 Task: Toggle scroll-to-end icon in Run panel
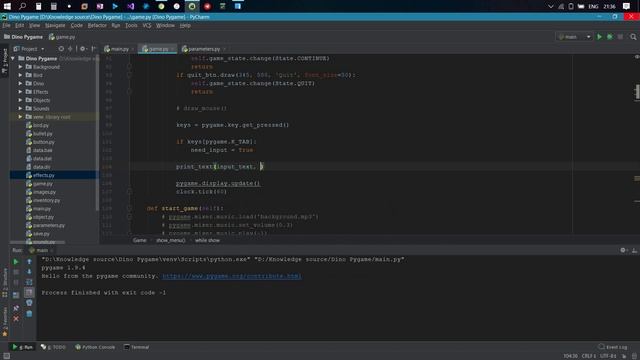(x=29, y=292)
